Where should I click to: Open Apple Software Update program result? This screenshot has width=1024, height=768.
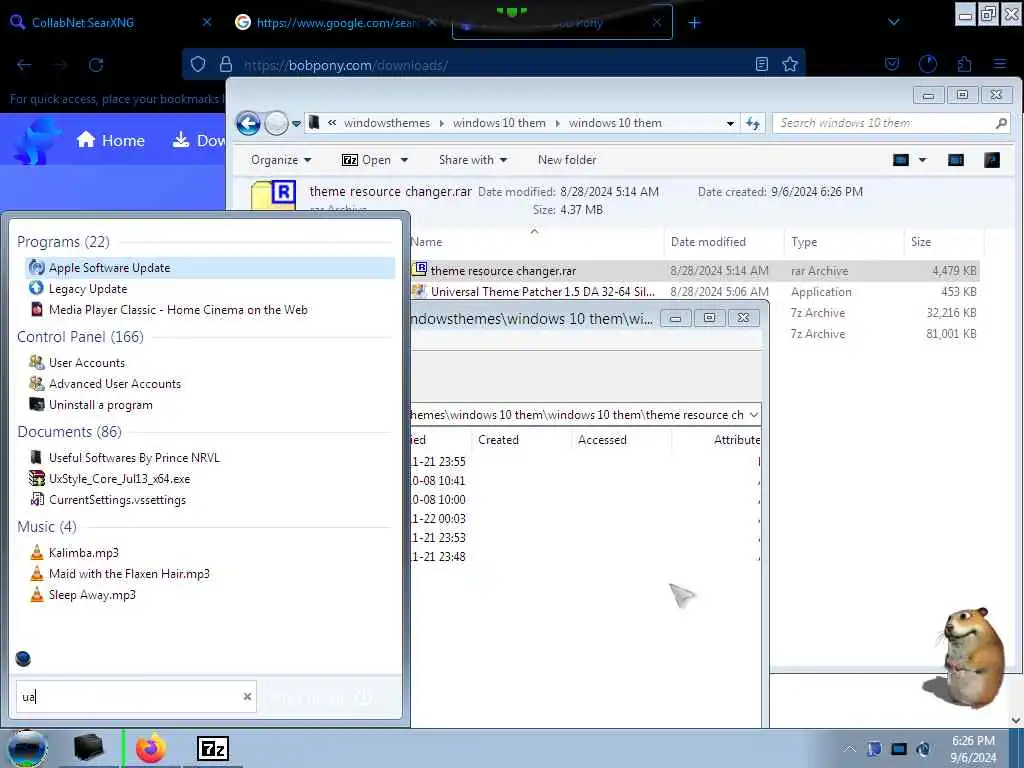[x=210, y=268]
